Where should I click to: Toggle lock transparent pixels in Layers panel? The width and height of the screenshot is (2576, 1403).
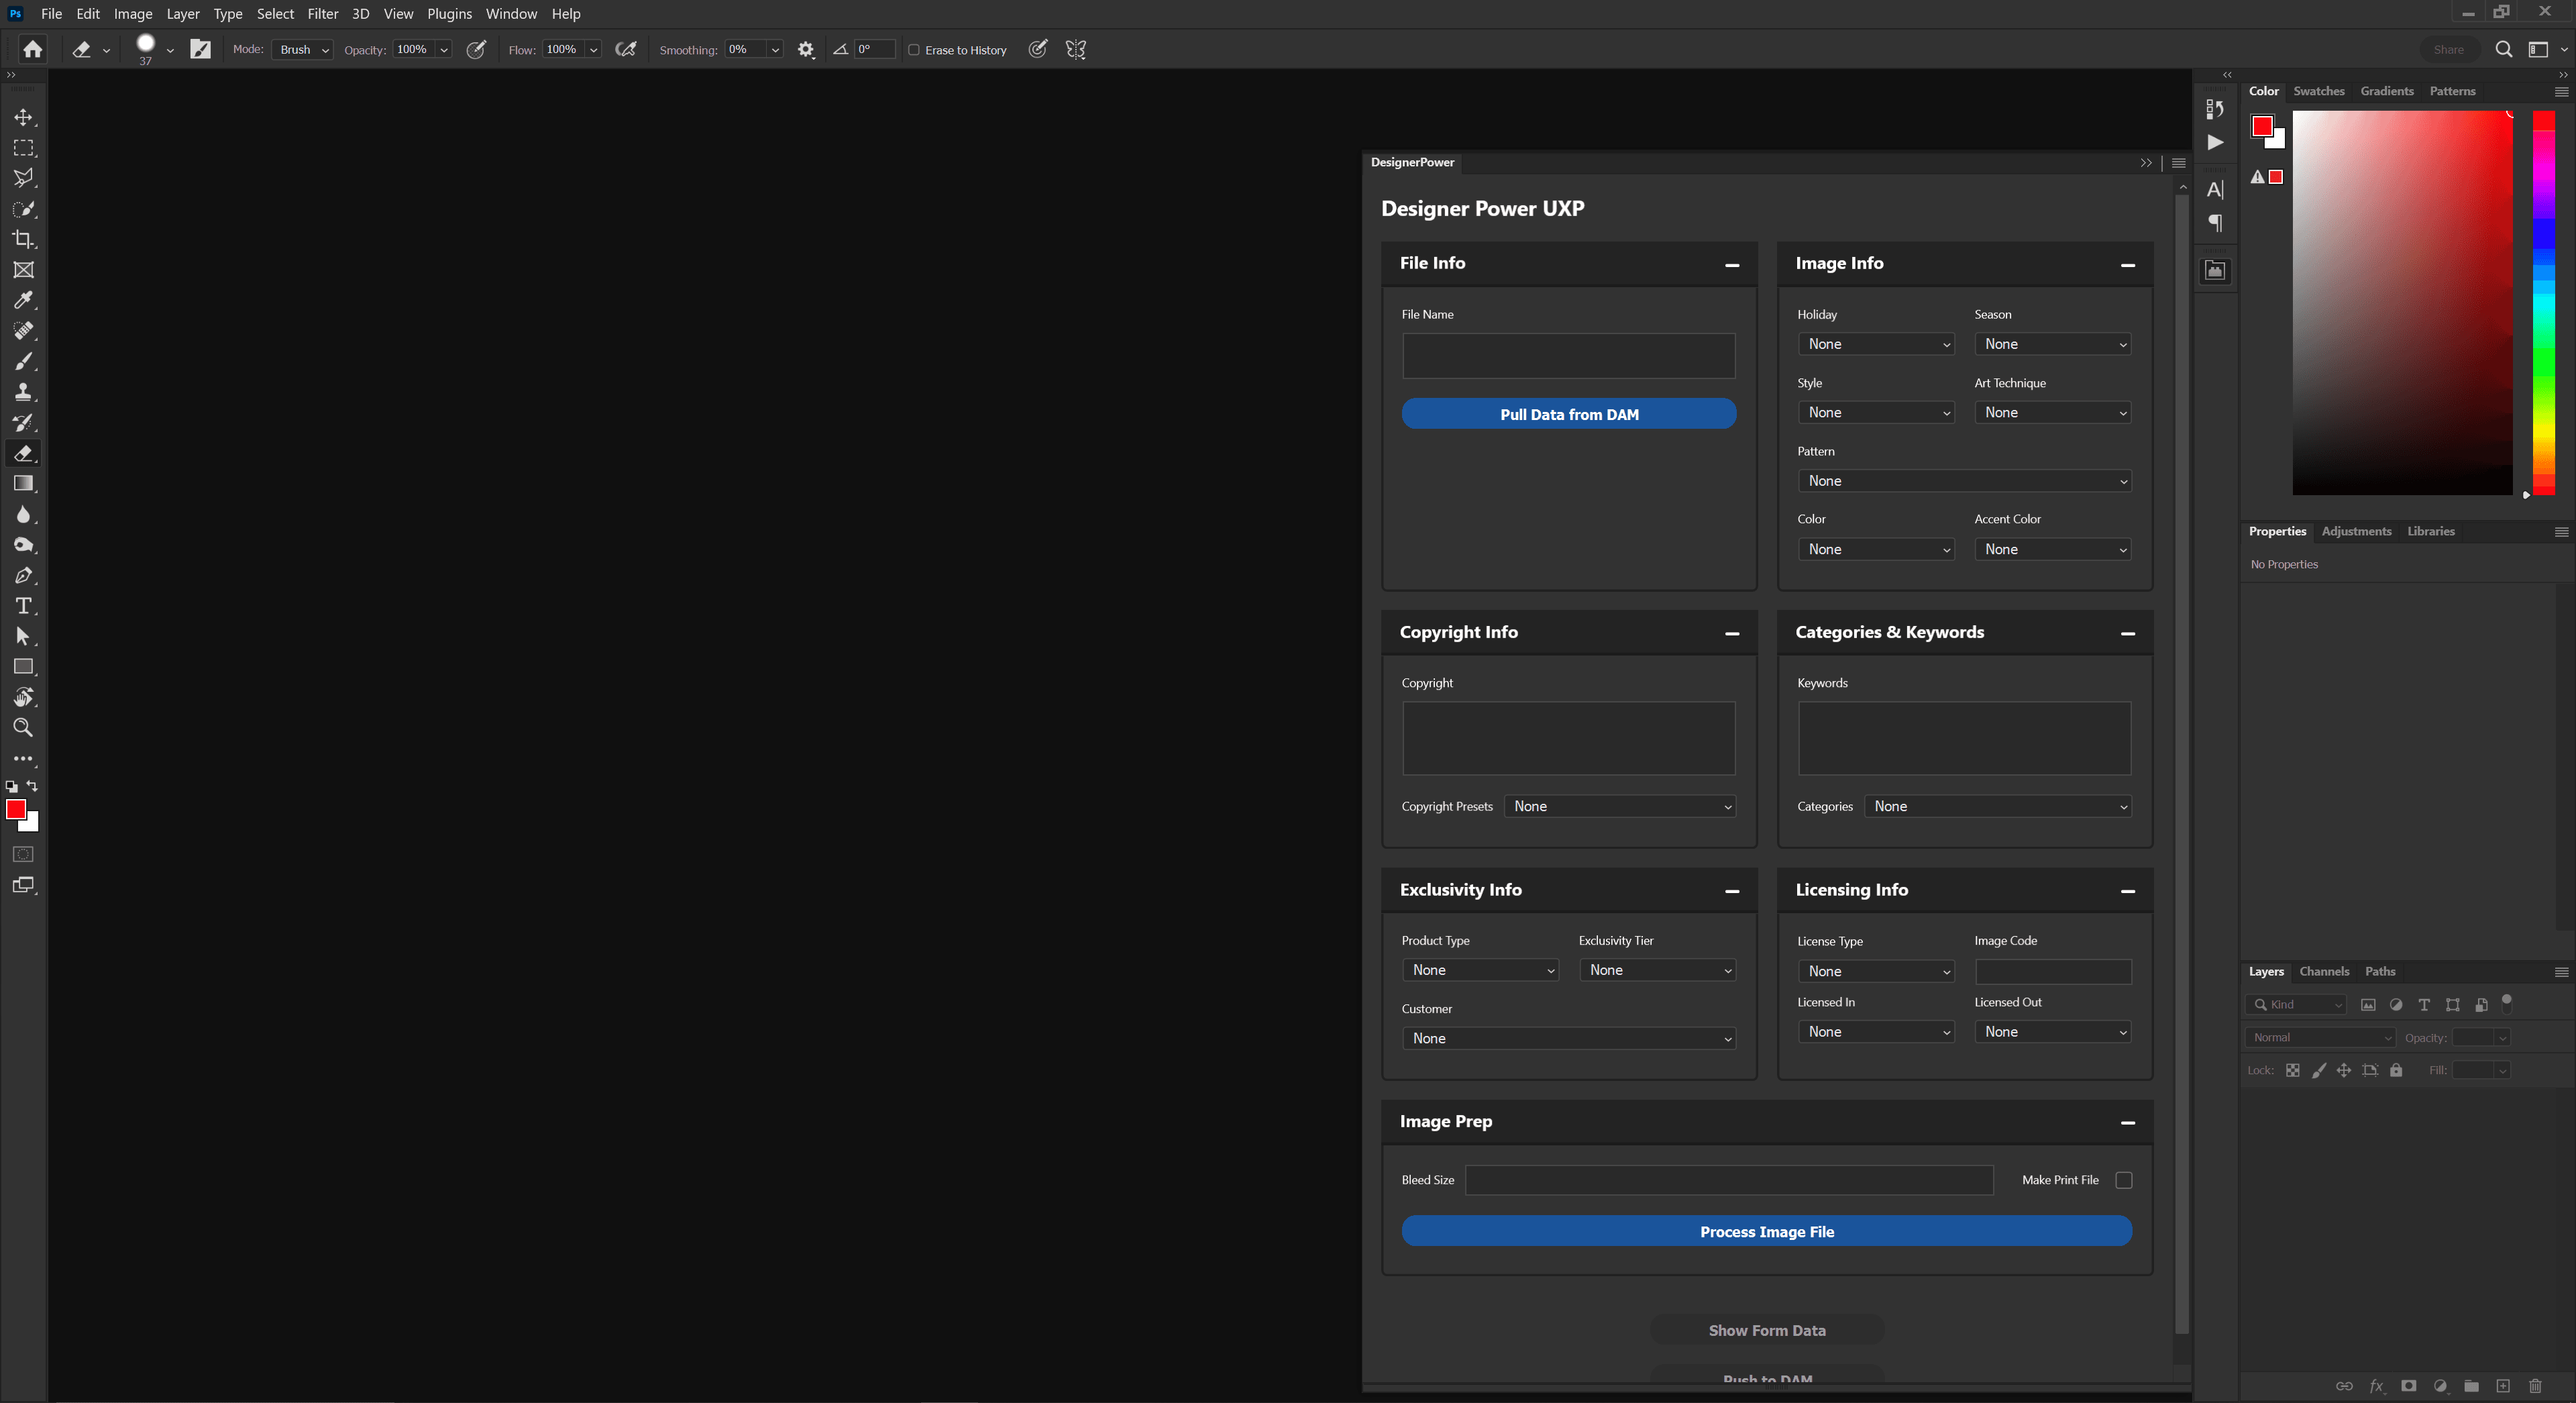coord(2294,1070)
